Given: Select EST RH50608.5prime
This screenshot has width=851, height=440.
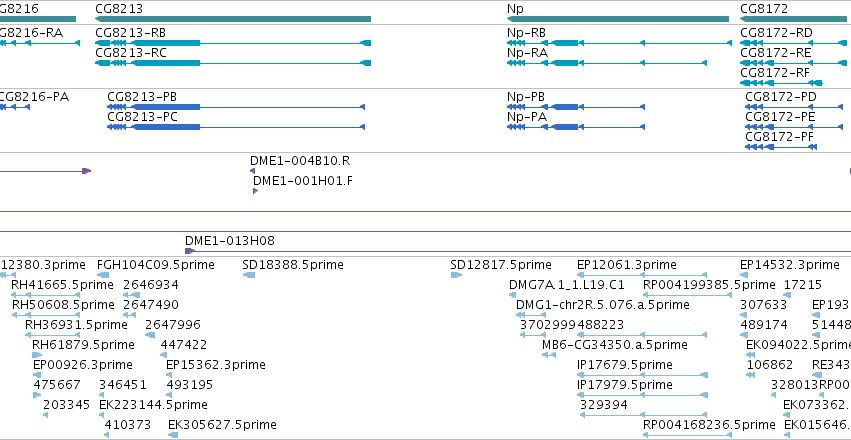Looking at the screenshot, I should point(46,315).
